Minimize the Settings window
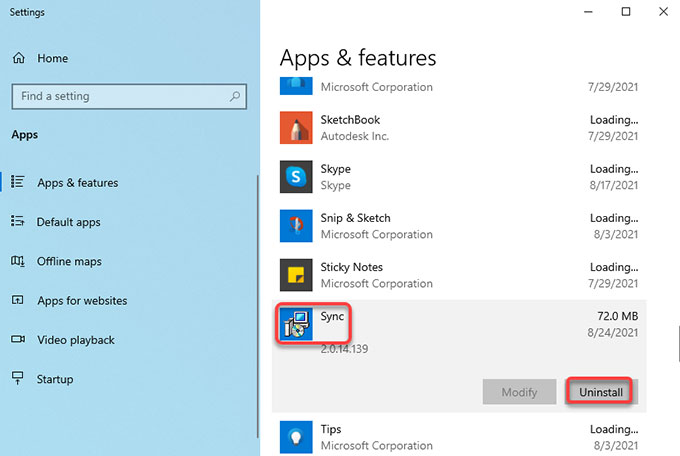 pyautogui.click(x=588, y=12)
